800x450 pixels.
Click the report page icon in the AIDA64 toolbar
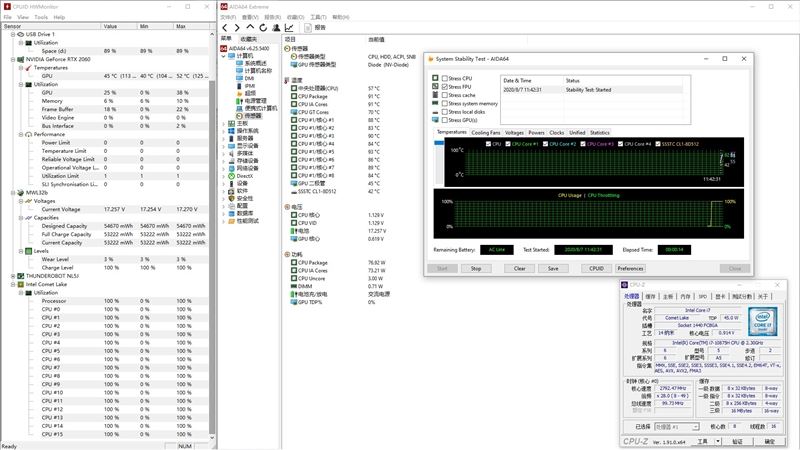(308, 28)
